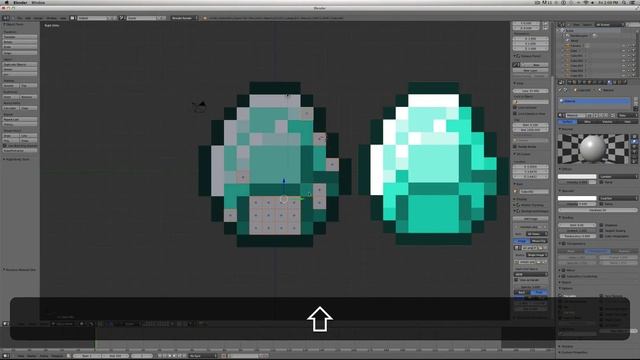The image size is (640, 360).
Task: Click Translate button in tool shelf
Action: pos(20,36)
